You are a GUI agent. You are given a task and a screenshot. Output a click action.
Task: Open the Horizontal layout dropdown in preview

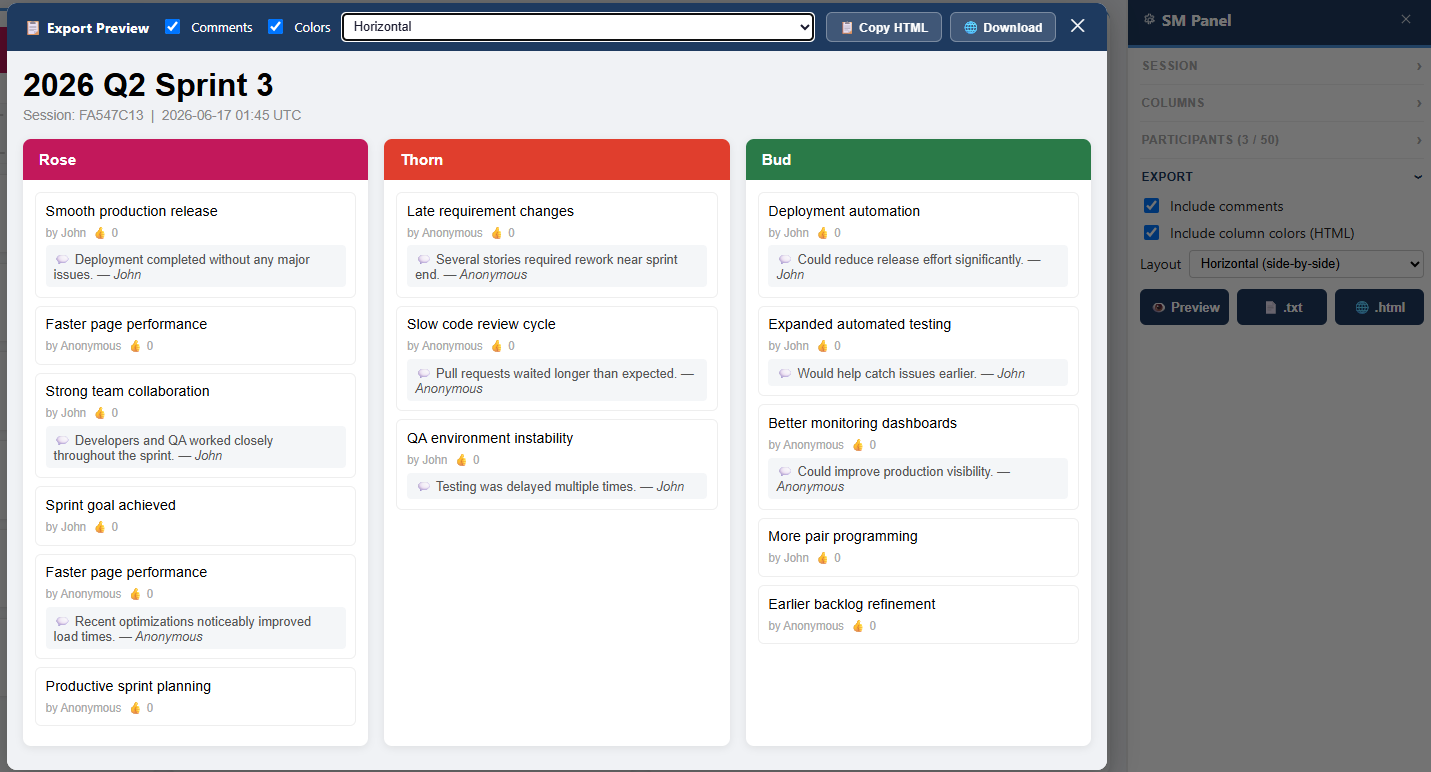point(578,27)
